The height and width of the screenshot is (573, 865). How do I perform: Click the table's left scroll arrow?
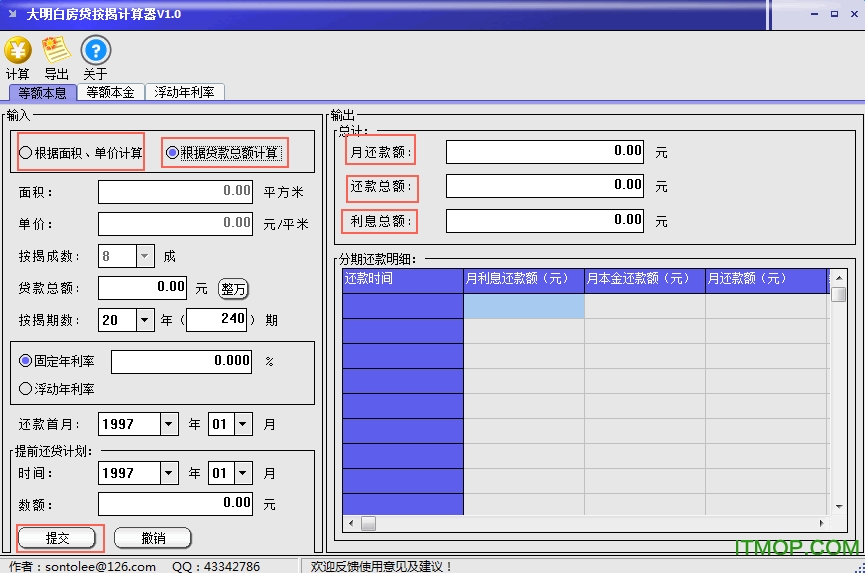[351, 523]
